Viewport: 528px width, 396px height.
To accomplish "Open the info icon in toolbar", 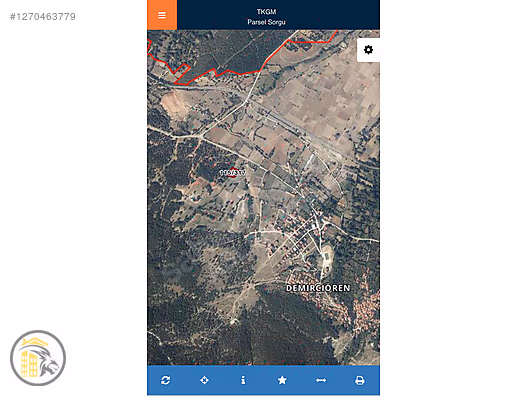I will click(243, 380).
